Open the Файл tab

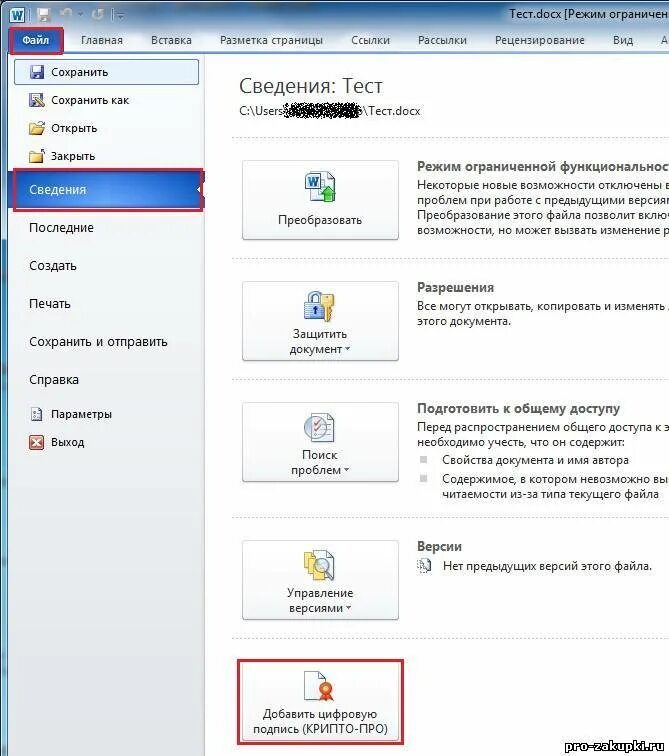(36, 40)
